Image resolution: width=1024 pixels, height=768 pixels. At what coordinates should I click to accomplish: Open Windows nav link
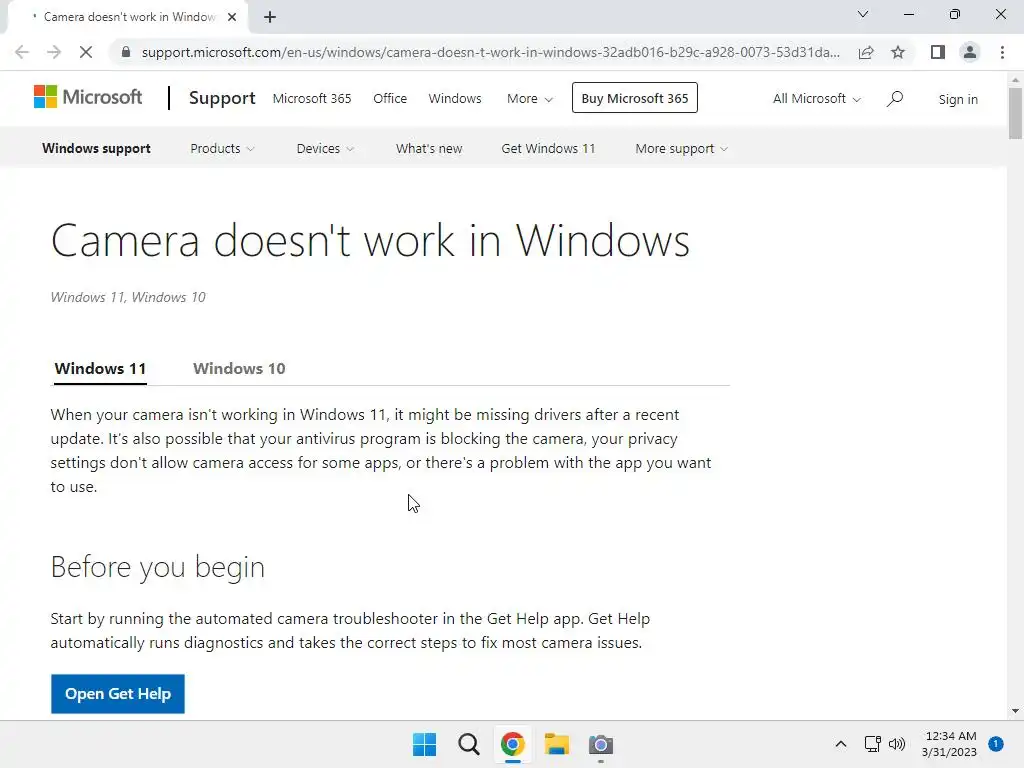(x=455, y=99)
